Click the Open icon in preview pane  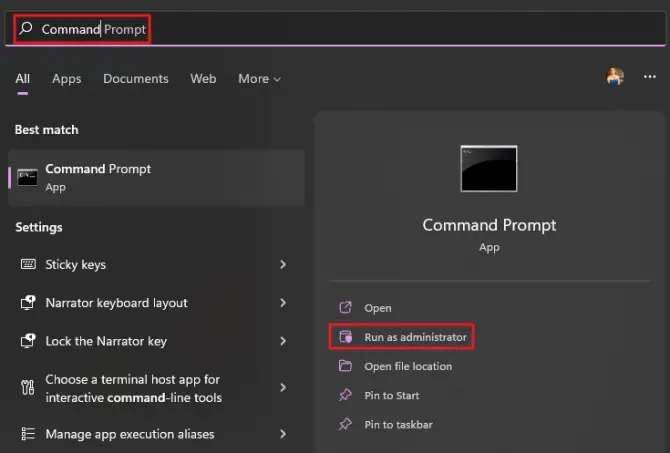pyautogui.click(x=345, y=307)
